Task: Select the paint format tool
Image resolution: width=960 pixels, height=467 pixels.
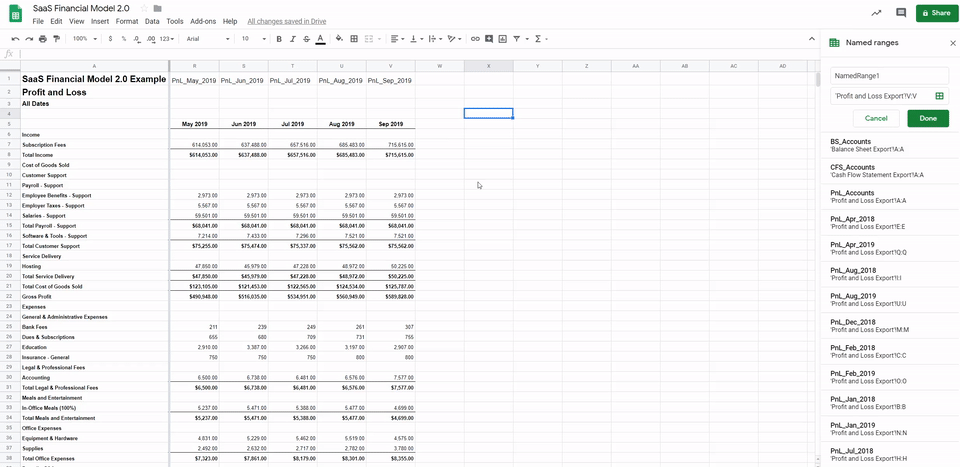Action: 57,39
